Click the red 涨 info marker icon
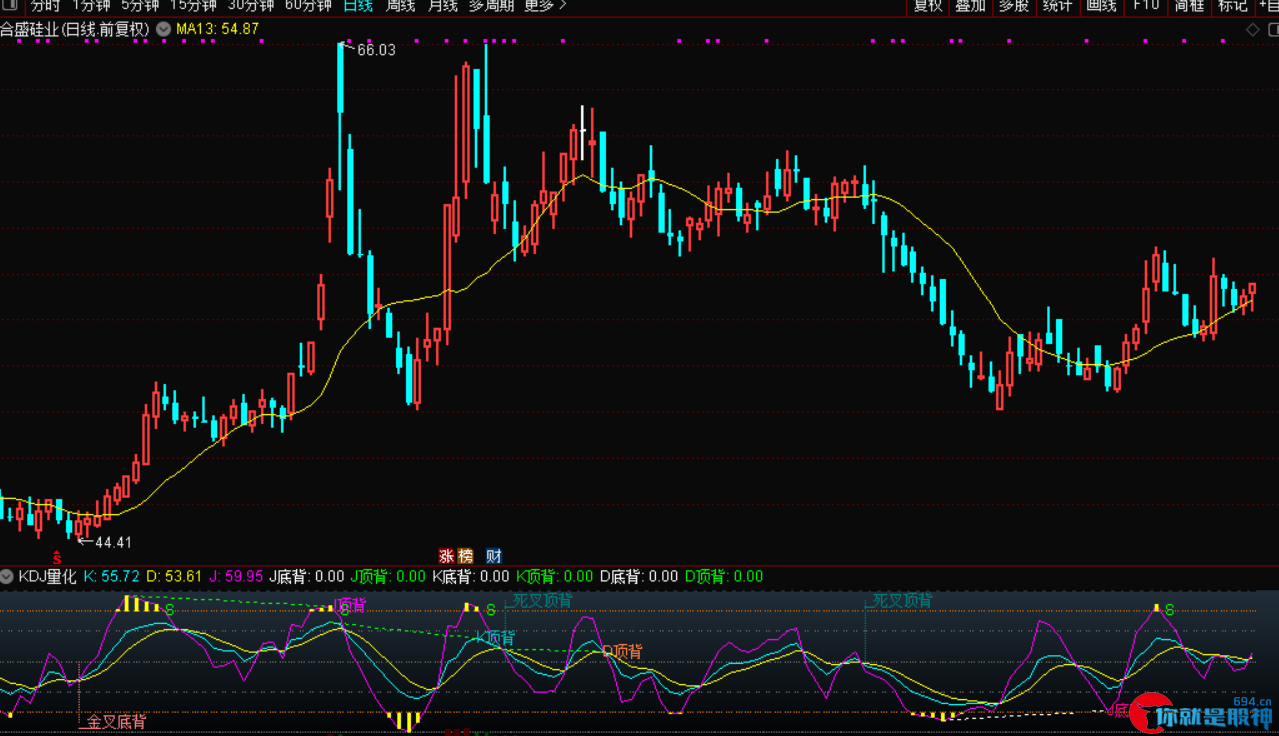The image size is (1279, 736). (447, 556)
